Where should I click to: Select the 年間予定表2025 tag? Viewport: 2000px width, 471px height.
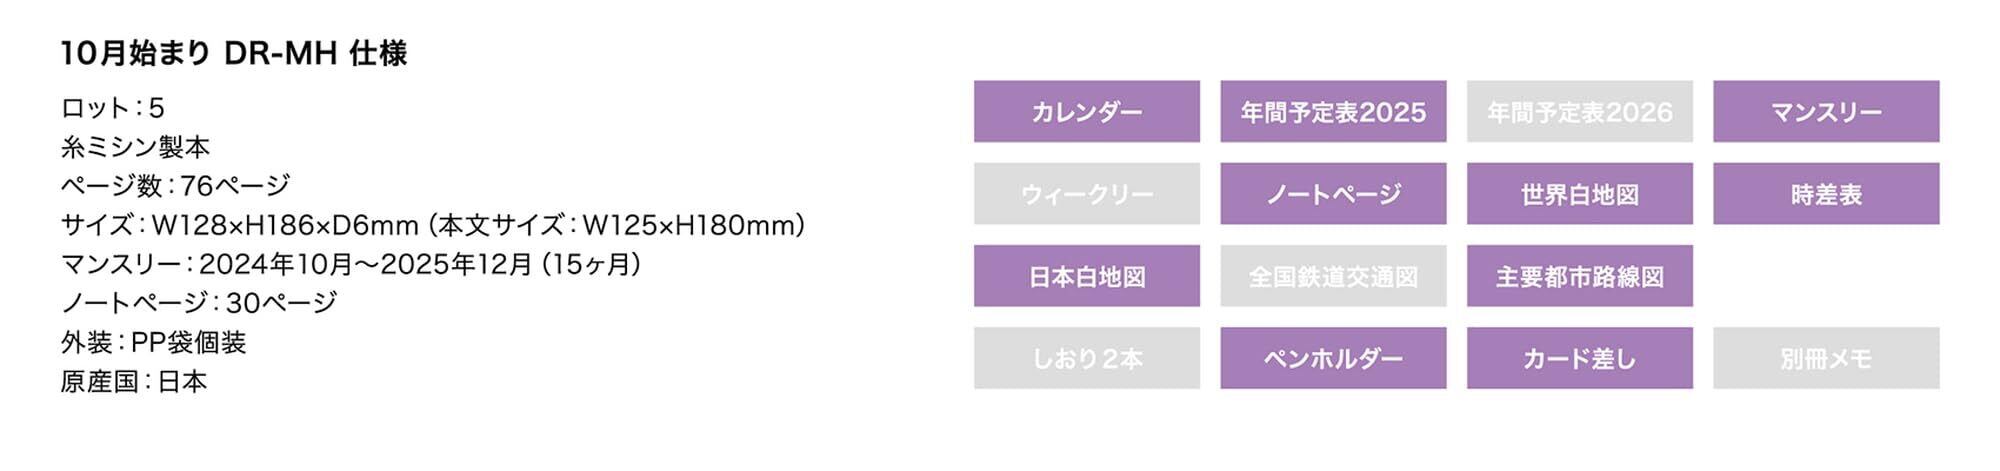pos(1332,112)
